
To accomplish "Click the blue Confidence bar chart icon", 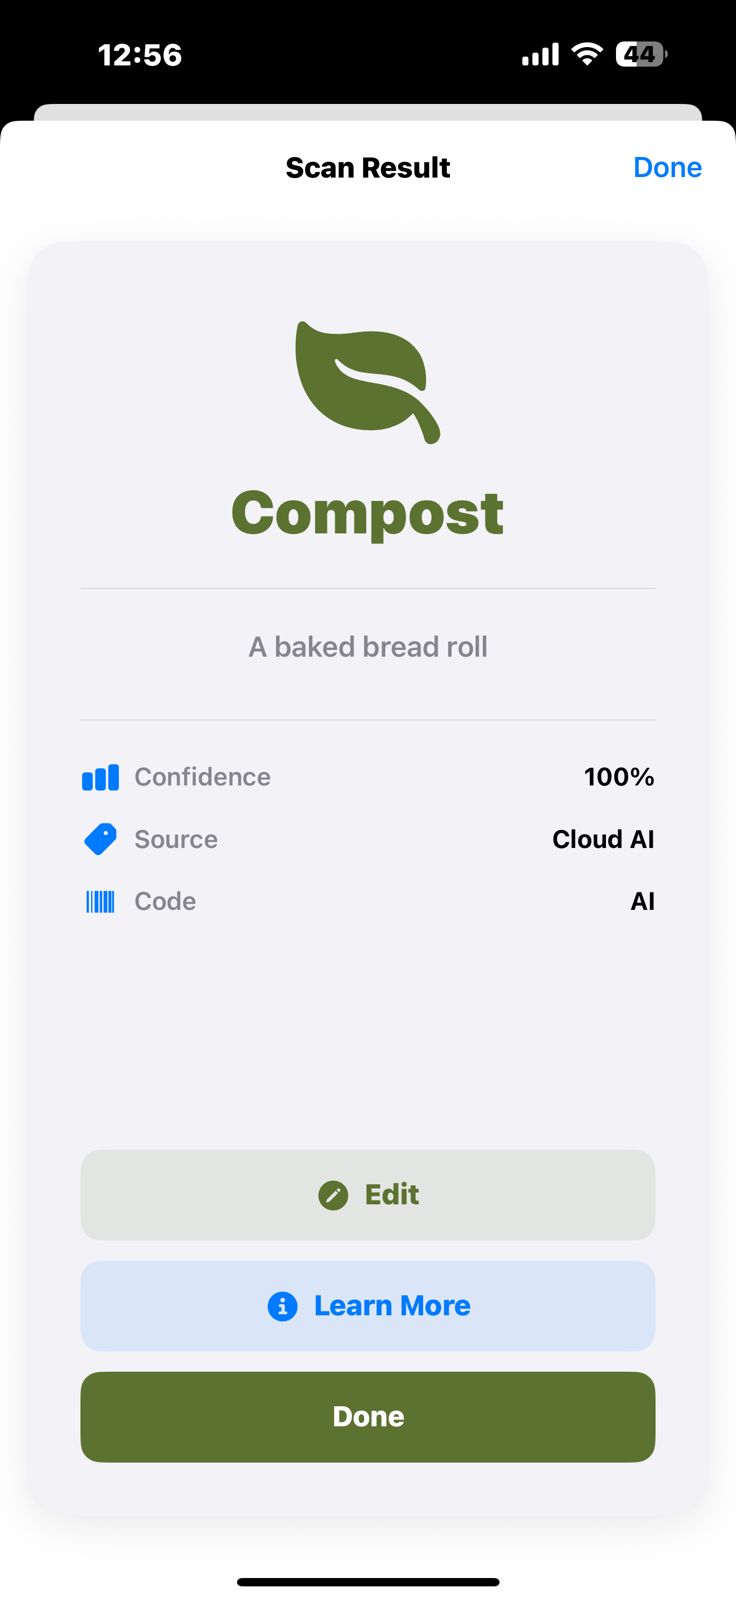I will 100,777.
